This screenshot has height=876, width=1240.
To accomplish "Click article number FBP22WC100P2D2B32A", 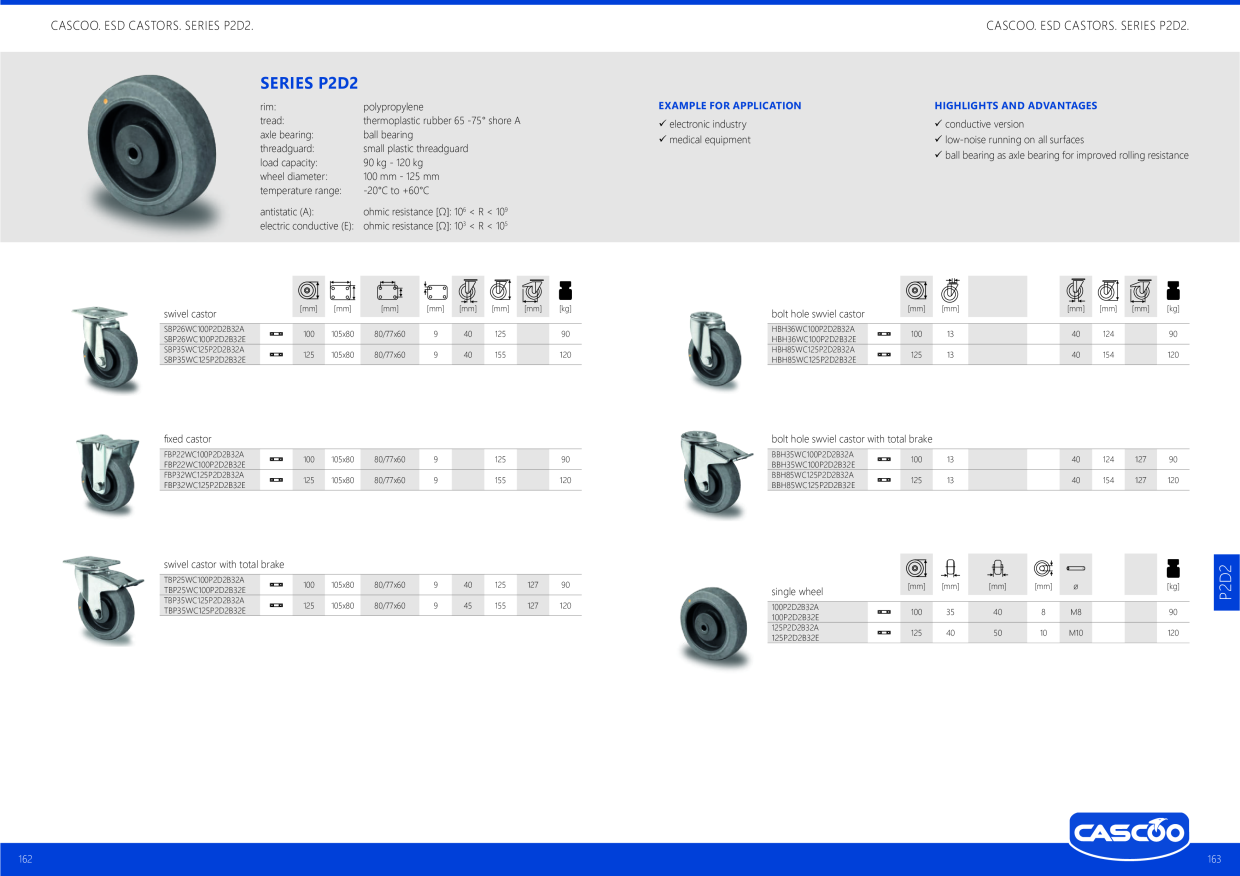I will coord(204,454).
